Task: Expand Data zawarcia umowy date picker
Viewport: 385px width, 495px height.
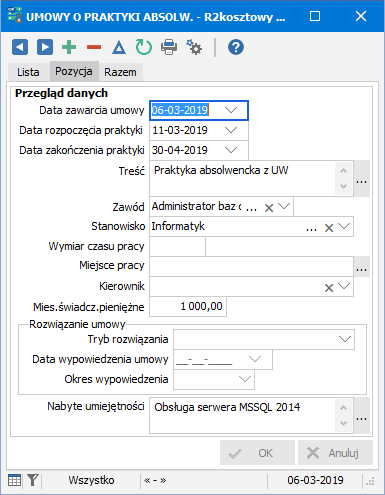Action: [x=231, y=110]
